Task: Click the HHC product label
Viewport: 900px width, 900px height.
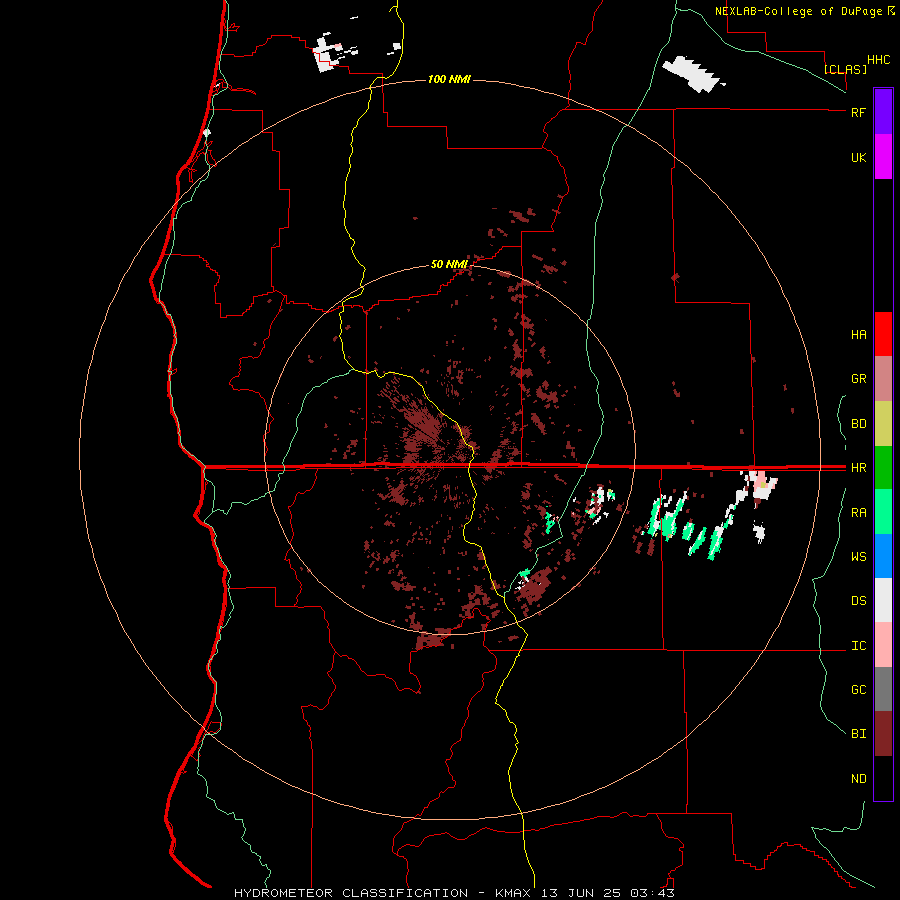Action: tap(878, 60)
